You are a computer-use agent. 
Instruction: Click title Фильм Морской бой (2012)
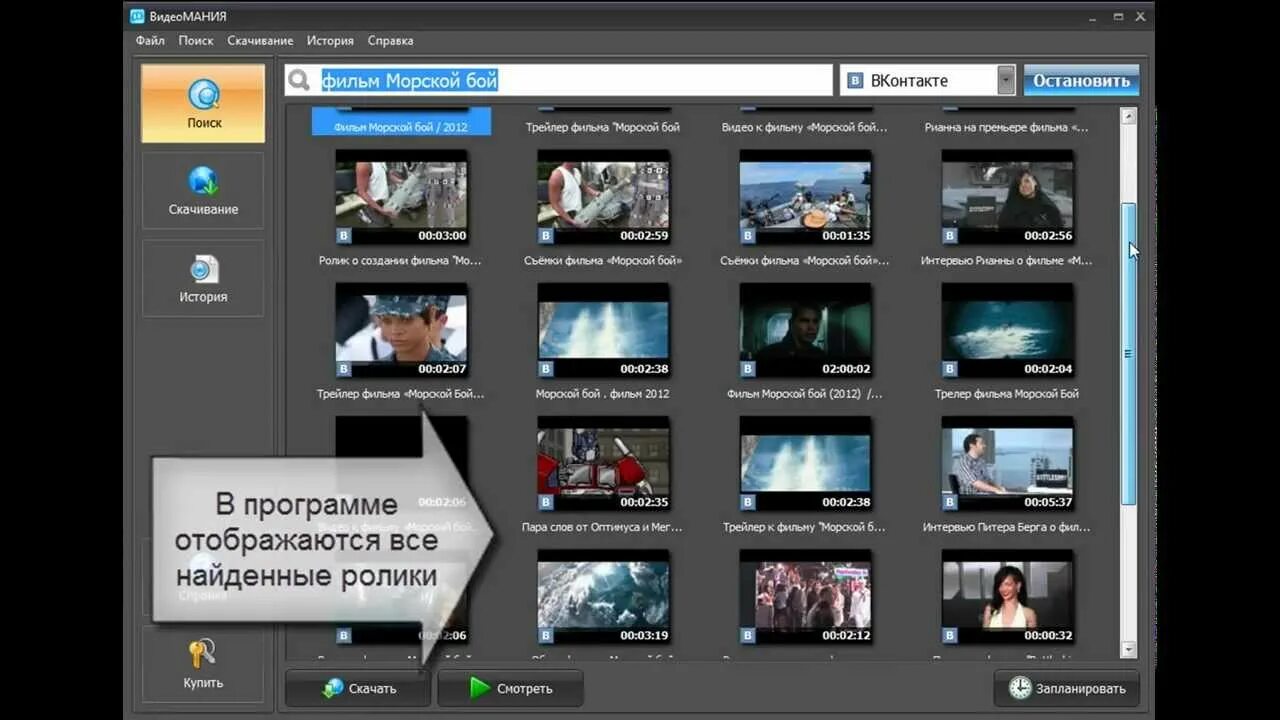click(805, 394)
